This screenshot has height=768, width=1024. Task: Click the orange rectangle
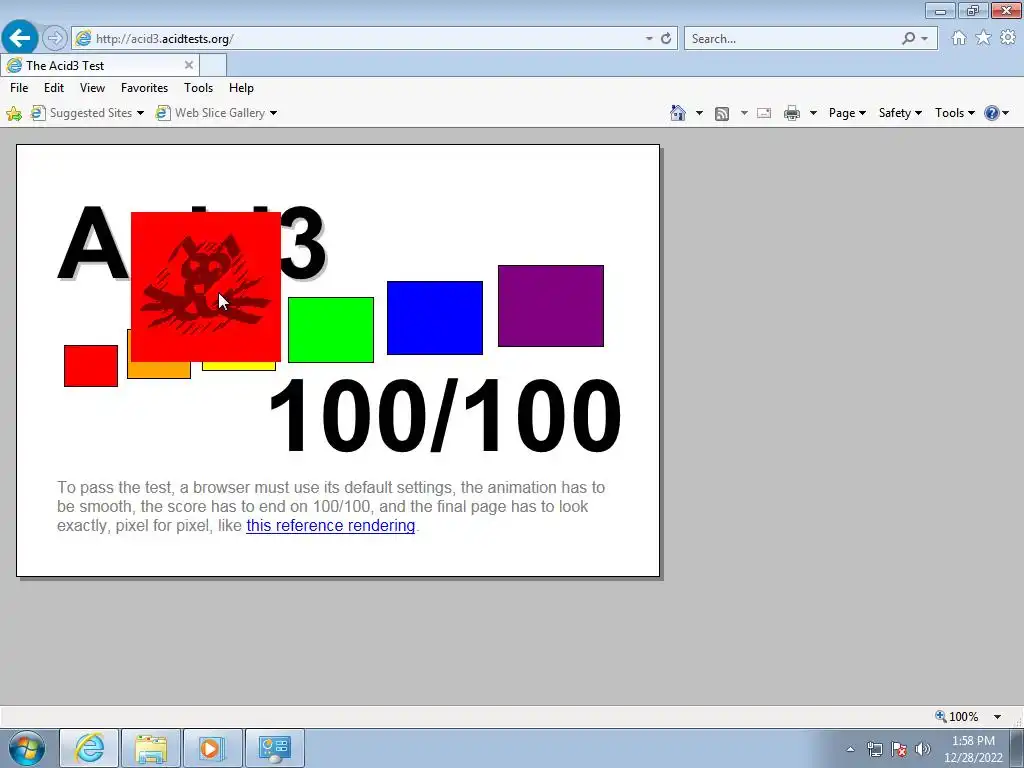point(159,370)
